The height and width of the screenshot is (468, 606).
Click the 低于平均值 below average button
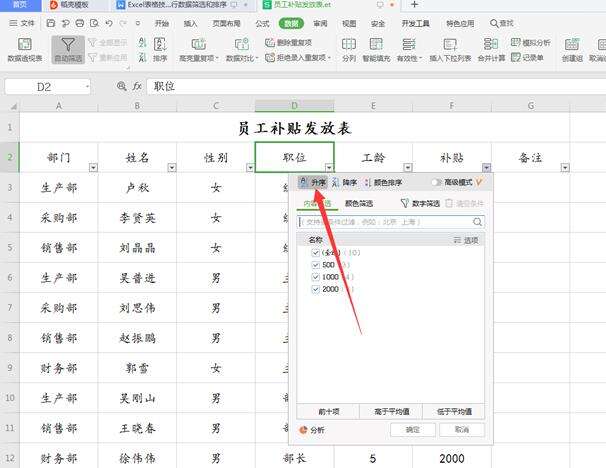click(x=454, y=412)
